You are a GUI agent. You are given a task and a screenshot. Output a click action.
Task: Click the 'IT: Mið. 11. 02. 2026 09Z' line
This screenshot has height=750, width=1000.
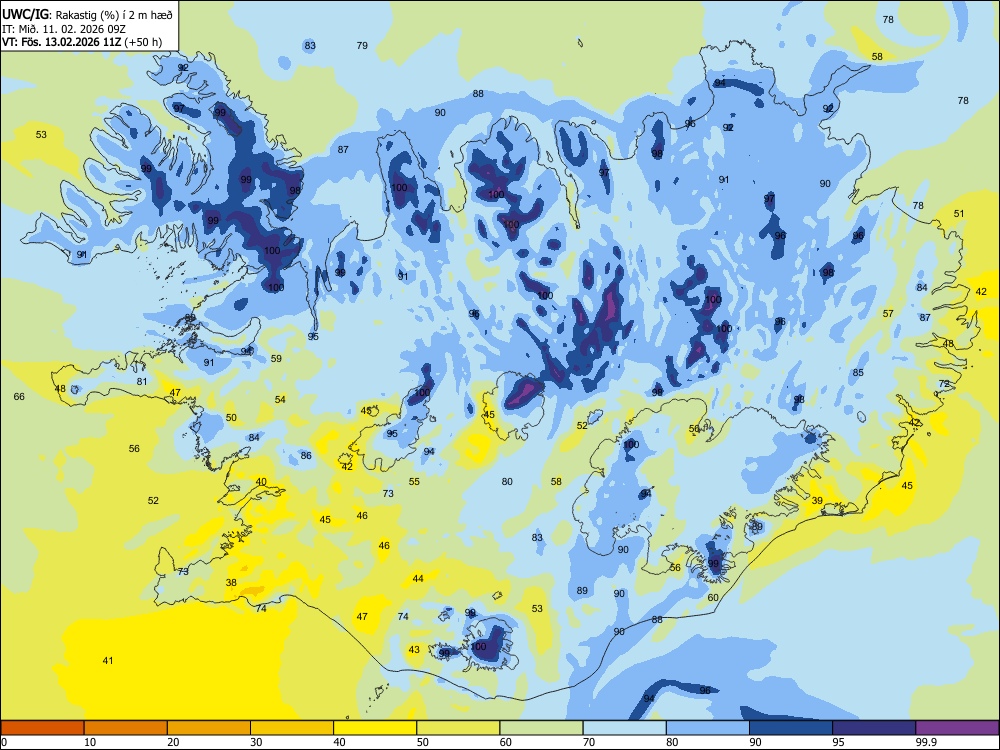tap(64, 29)
